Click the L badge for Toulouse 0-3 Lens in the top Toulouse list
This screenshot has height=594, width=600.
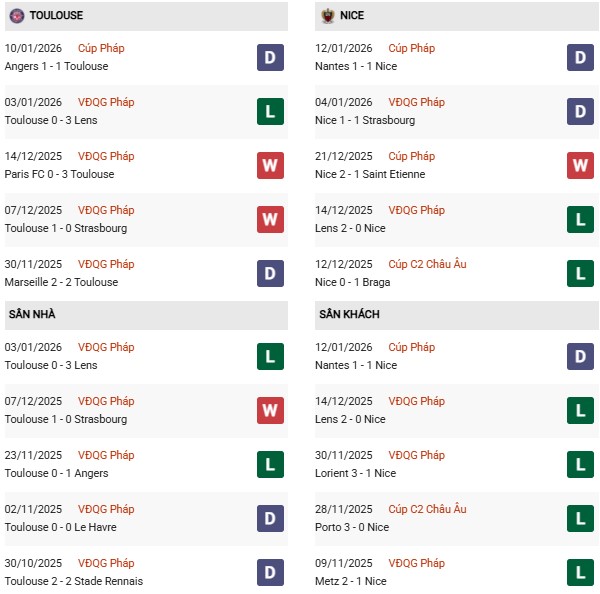click(270, 112)
